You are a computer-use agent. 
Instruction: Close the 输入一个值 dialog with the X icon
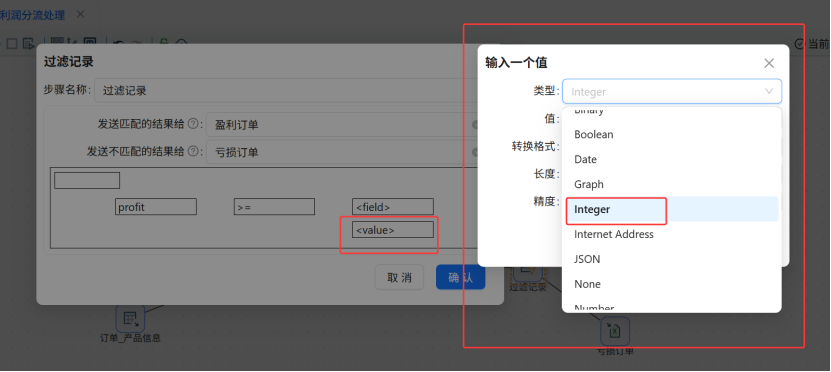click(x=769, y=64)
